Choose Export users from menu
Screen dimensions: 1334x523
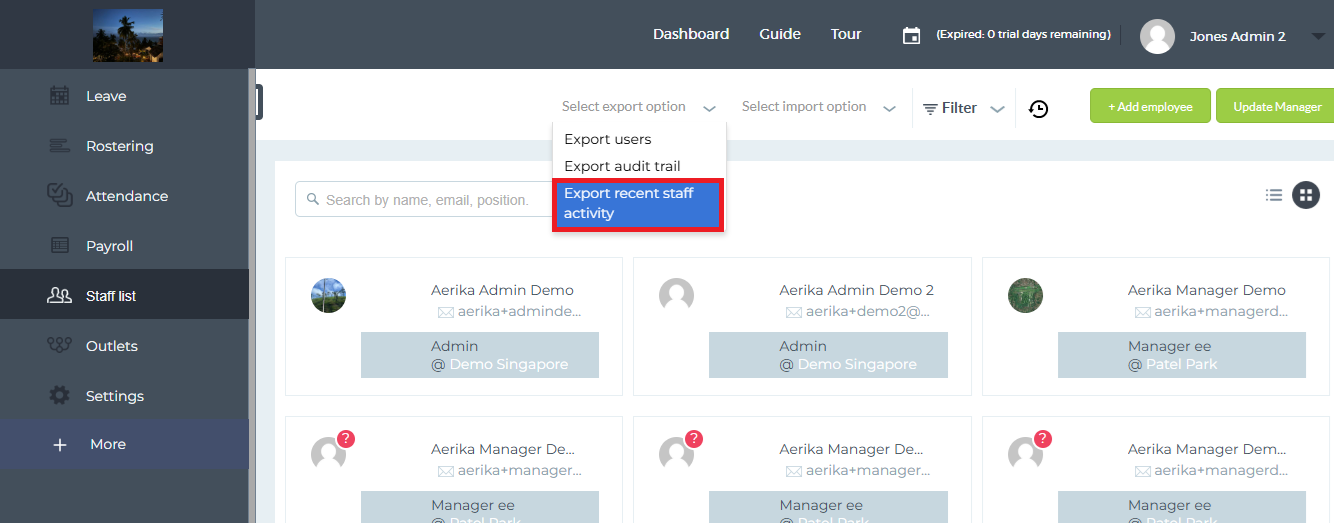(608, 139)
